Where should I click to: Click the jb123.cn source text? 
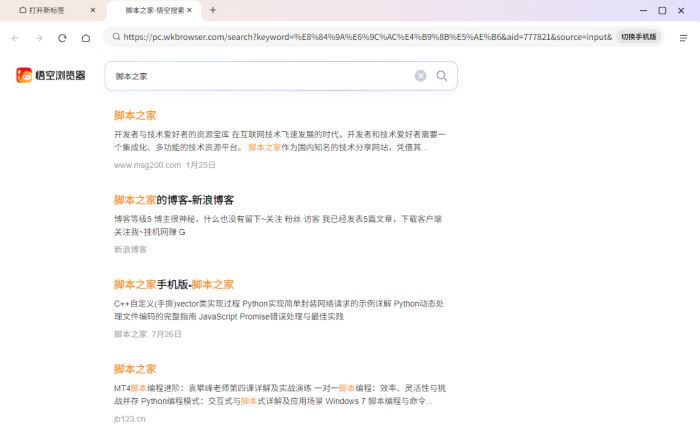click(129, 419)
